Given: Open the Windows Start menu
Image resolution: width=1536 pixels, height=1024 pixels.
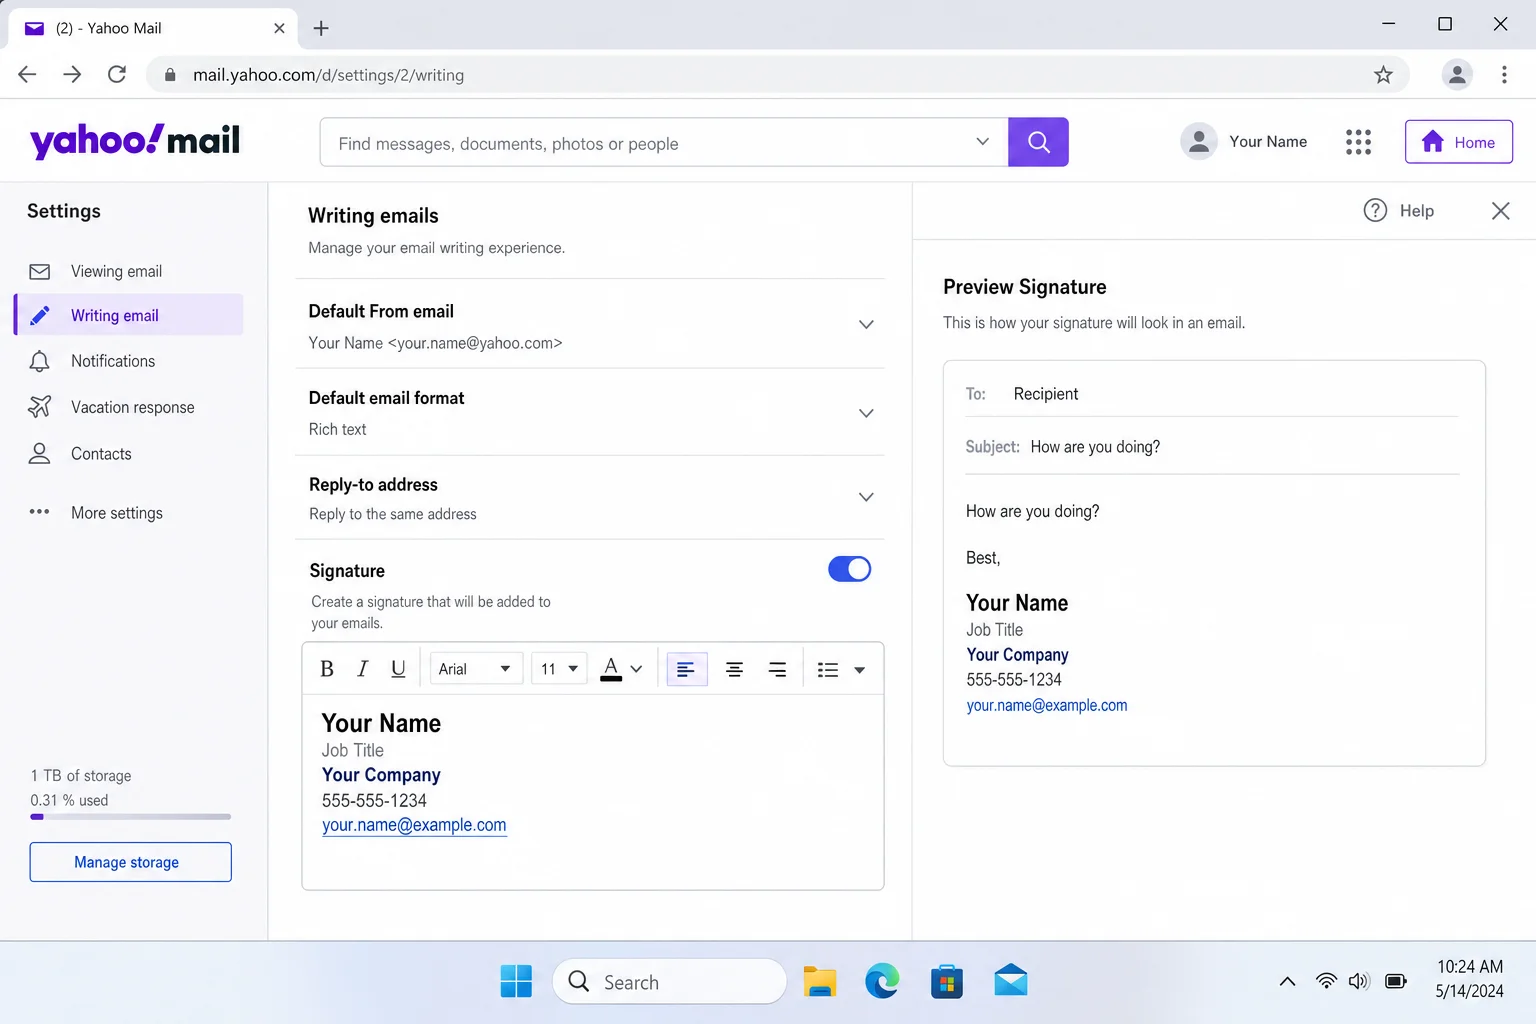Looking at the screenshot, I should tap(516, 982).
